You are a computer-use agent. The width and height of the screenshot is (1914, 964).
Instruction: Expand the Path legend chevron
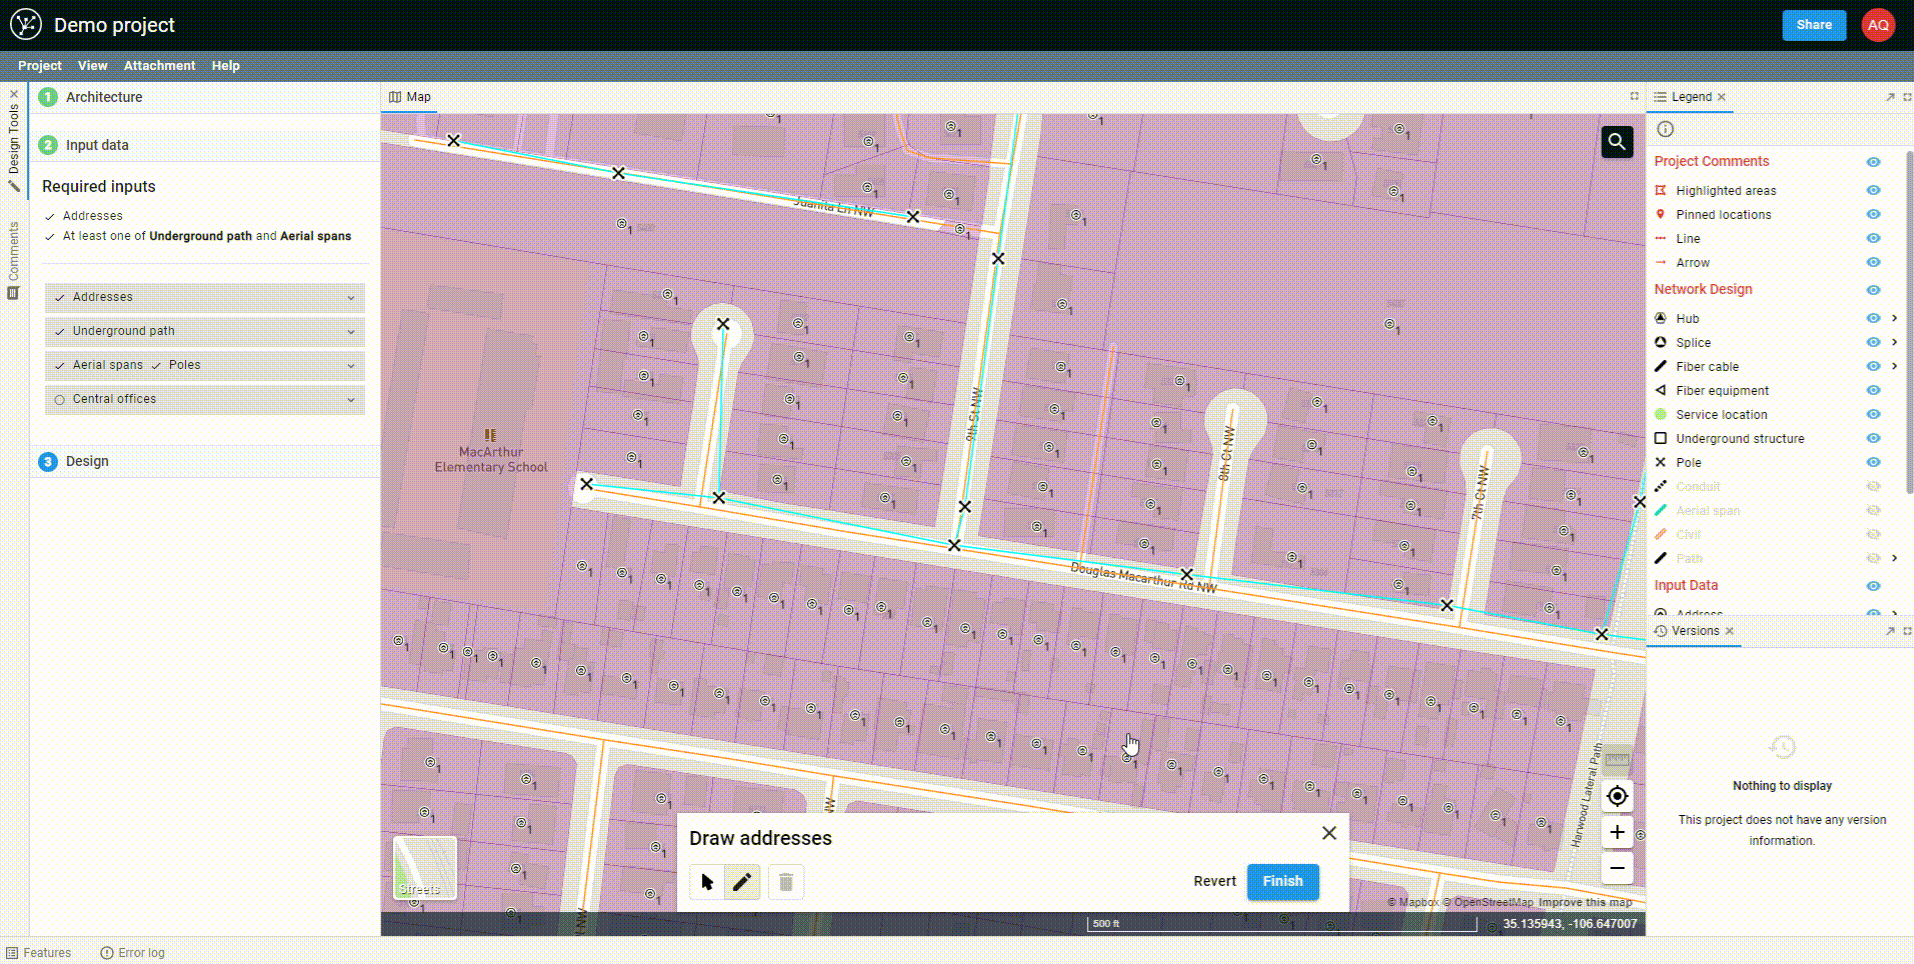click(1894, 558)
